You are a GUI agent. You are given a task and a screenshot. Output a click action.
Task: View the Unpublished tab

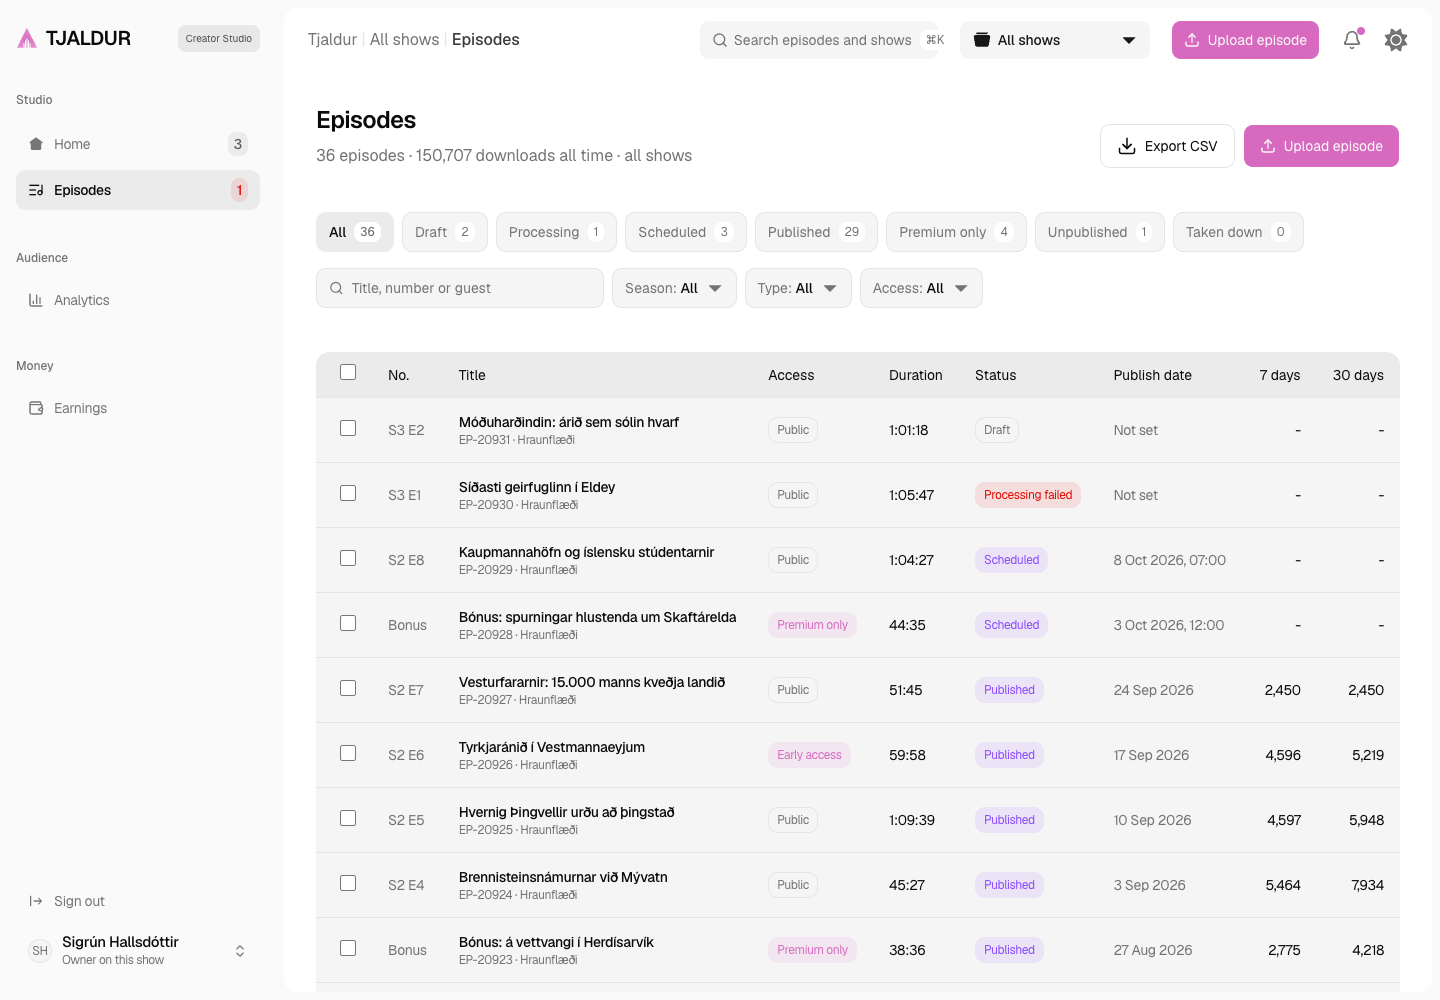[x=1100, y=232]
